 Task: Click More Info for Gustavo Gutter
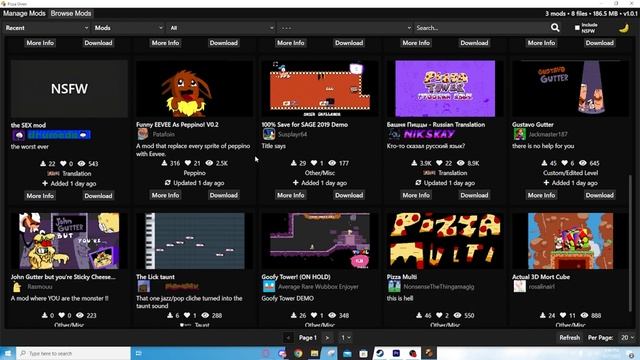[541, 195]
